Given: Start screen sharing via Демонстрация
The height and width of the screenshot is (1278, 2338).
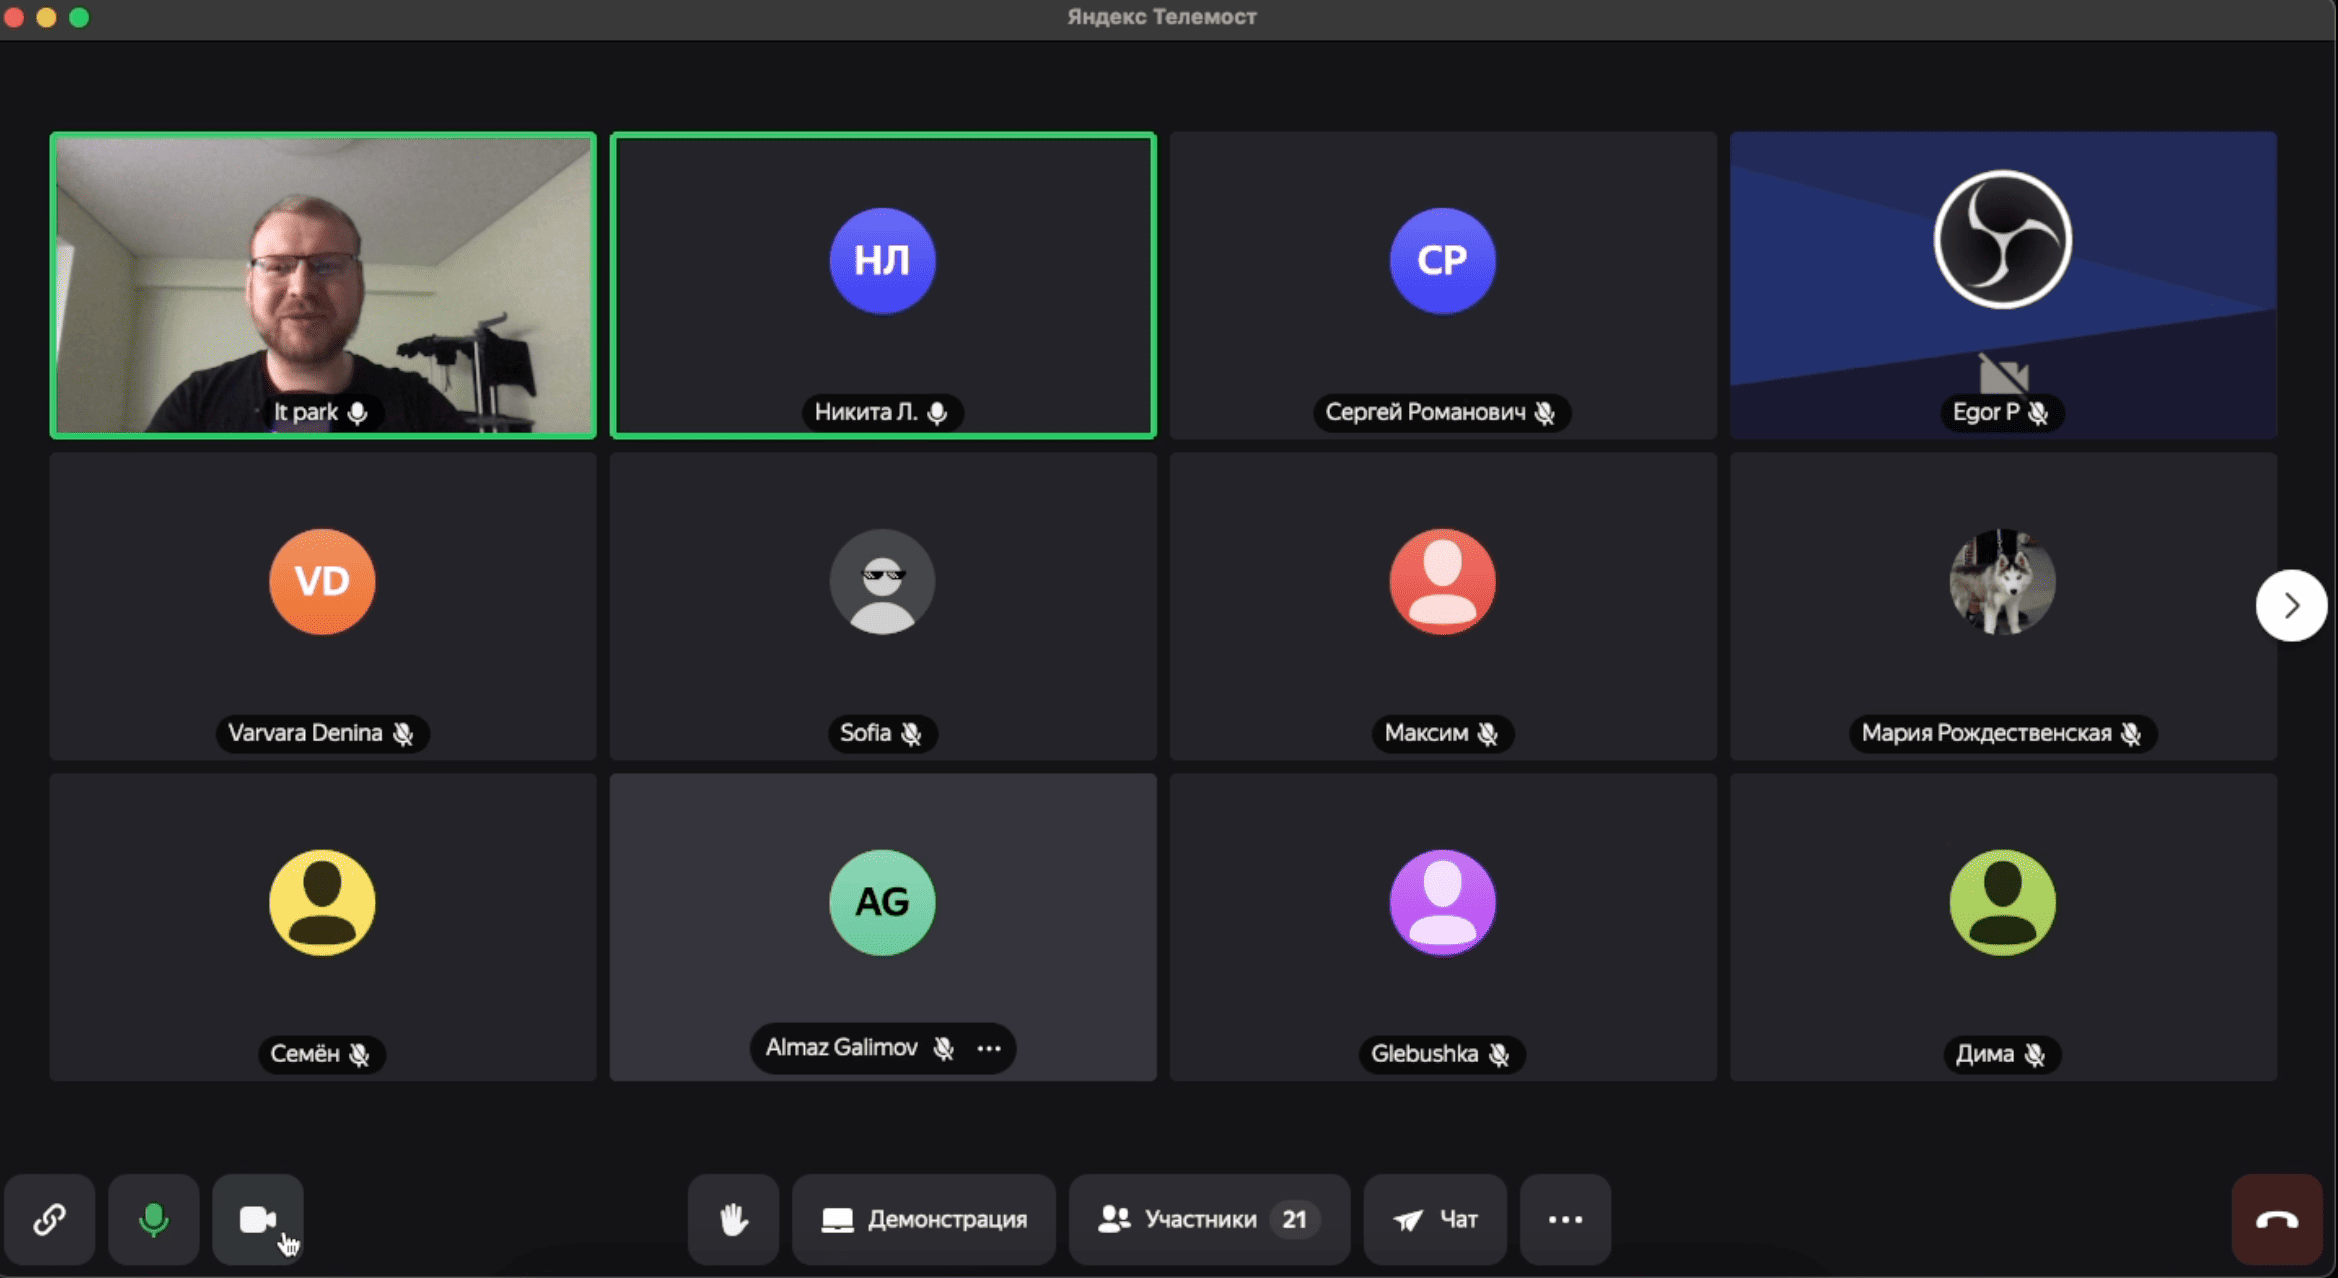Looking at the screenshot, I should pos(924,1219).
